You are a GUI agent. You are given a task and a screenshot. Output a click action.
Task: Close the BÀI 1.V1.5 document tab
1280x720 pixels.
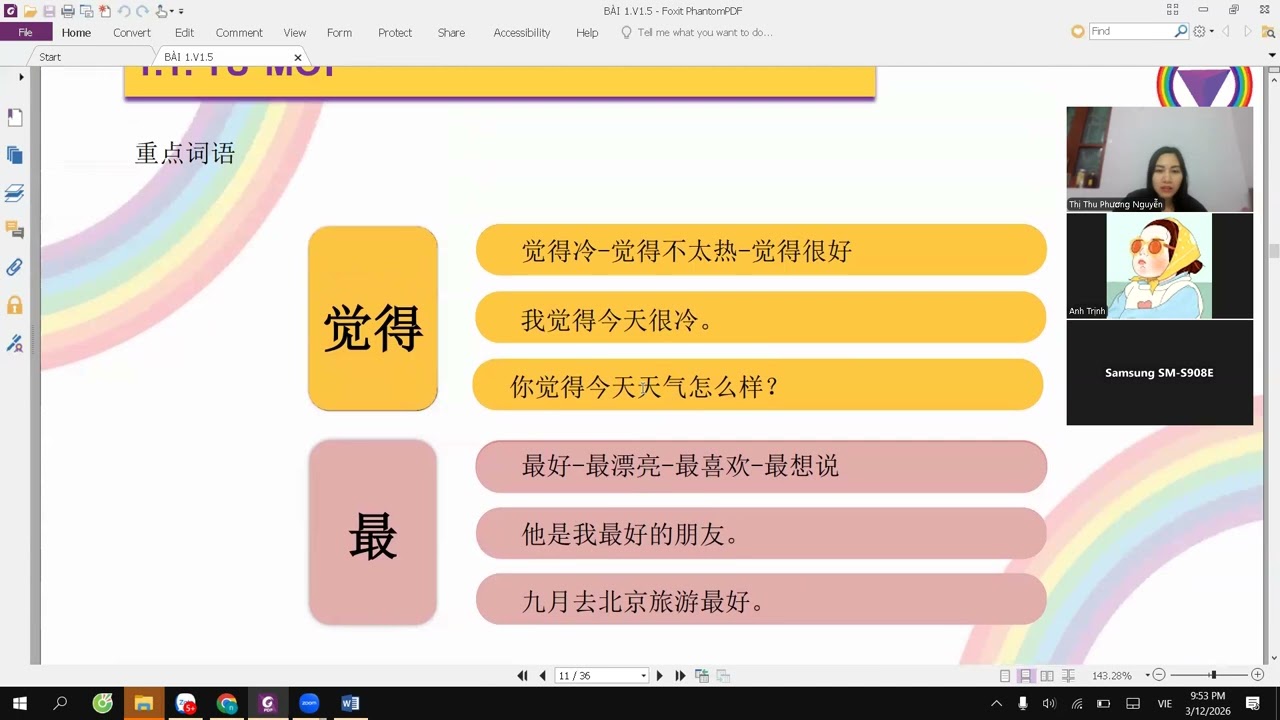pos(297,57)
